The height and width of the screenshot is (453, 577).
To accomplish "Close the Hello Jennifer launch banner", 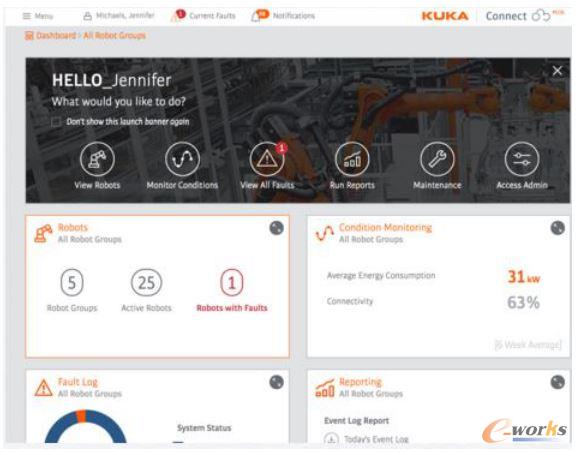I will [557, 71].
